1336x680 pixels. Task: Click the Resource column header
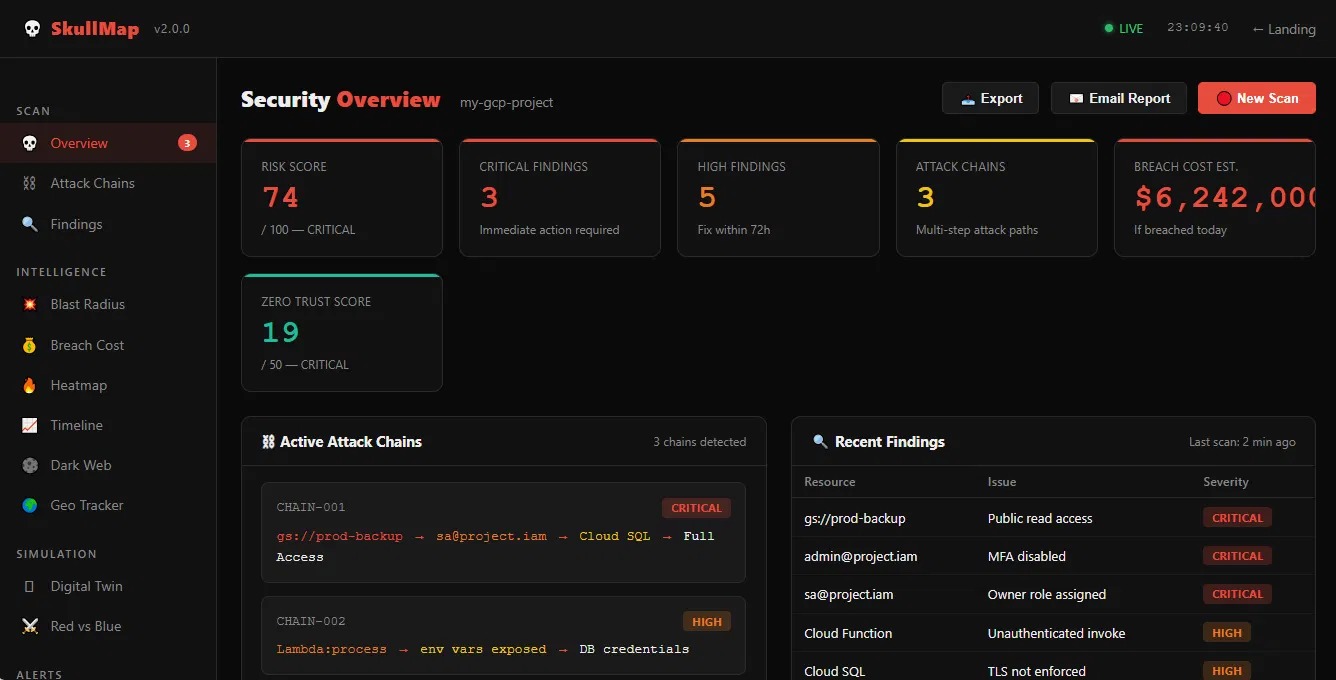point(830,482)
